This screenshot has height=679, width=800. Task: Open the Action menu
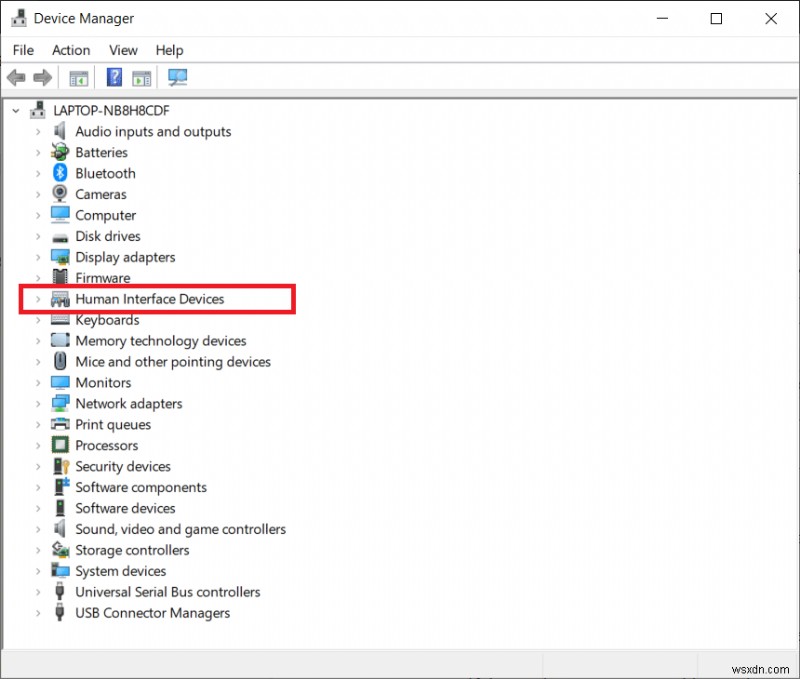tap(71, 50)
